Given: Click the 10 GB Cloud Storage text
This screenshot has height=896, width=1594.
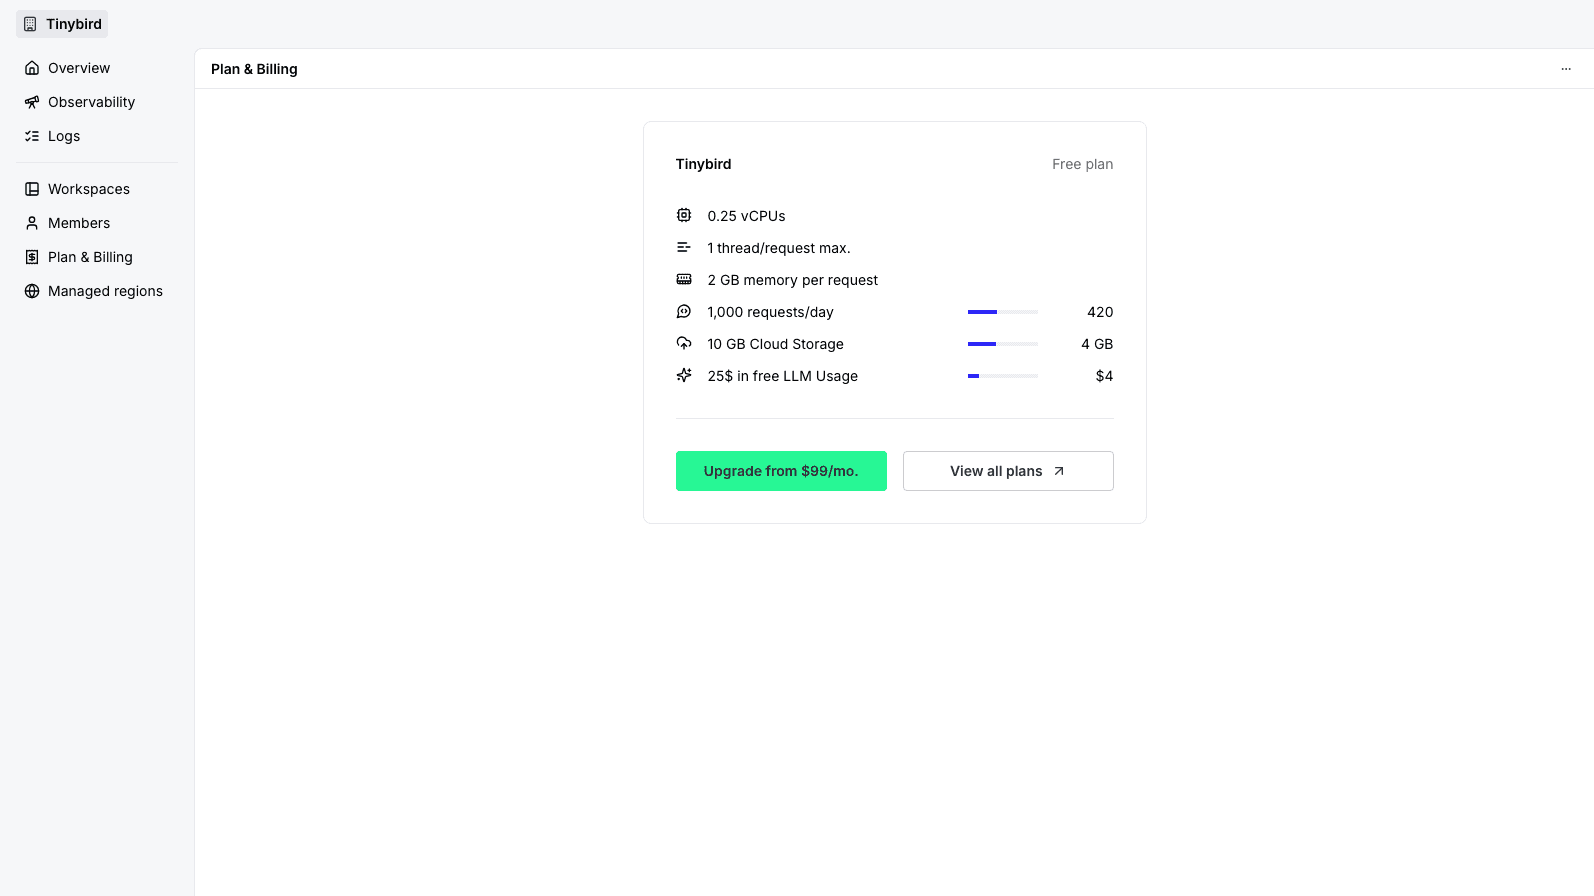Looking at the screenshot, I should coord(775,344).
